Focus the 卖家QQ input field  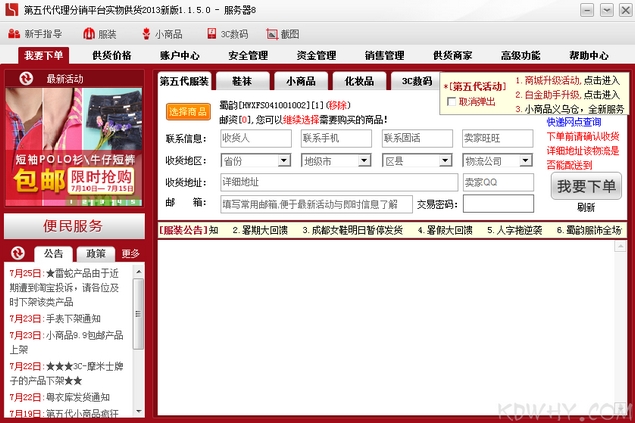498,183
